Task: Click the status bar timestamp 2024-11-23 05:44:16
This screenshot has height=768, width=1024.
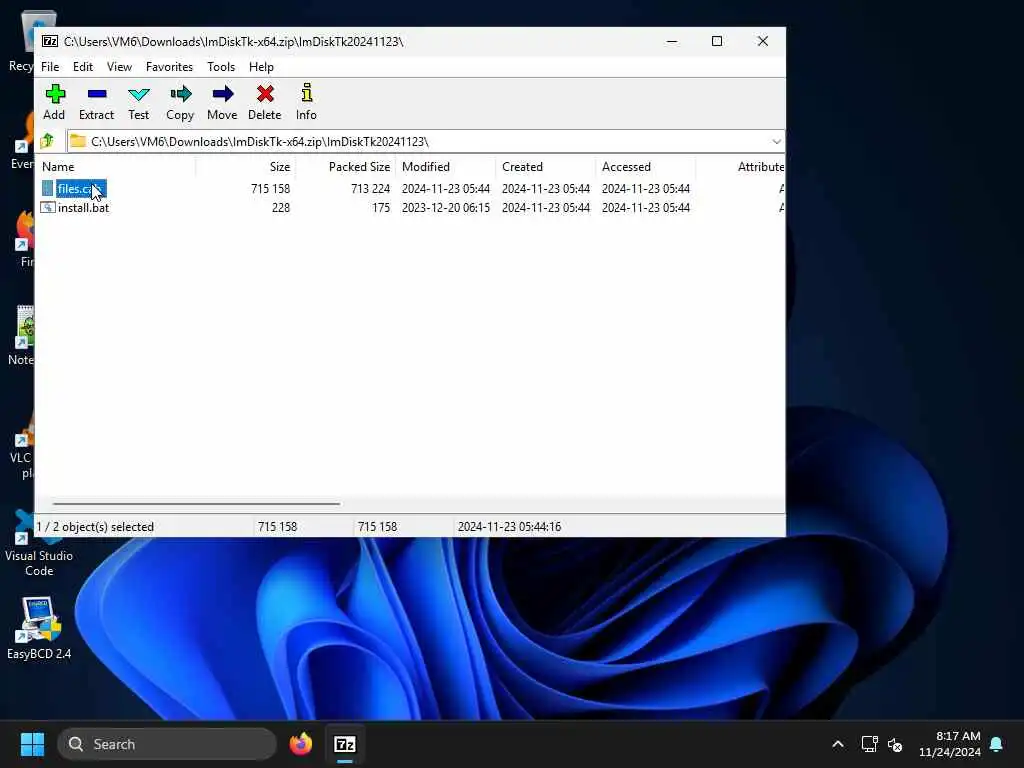Action: [509, 526]
